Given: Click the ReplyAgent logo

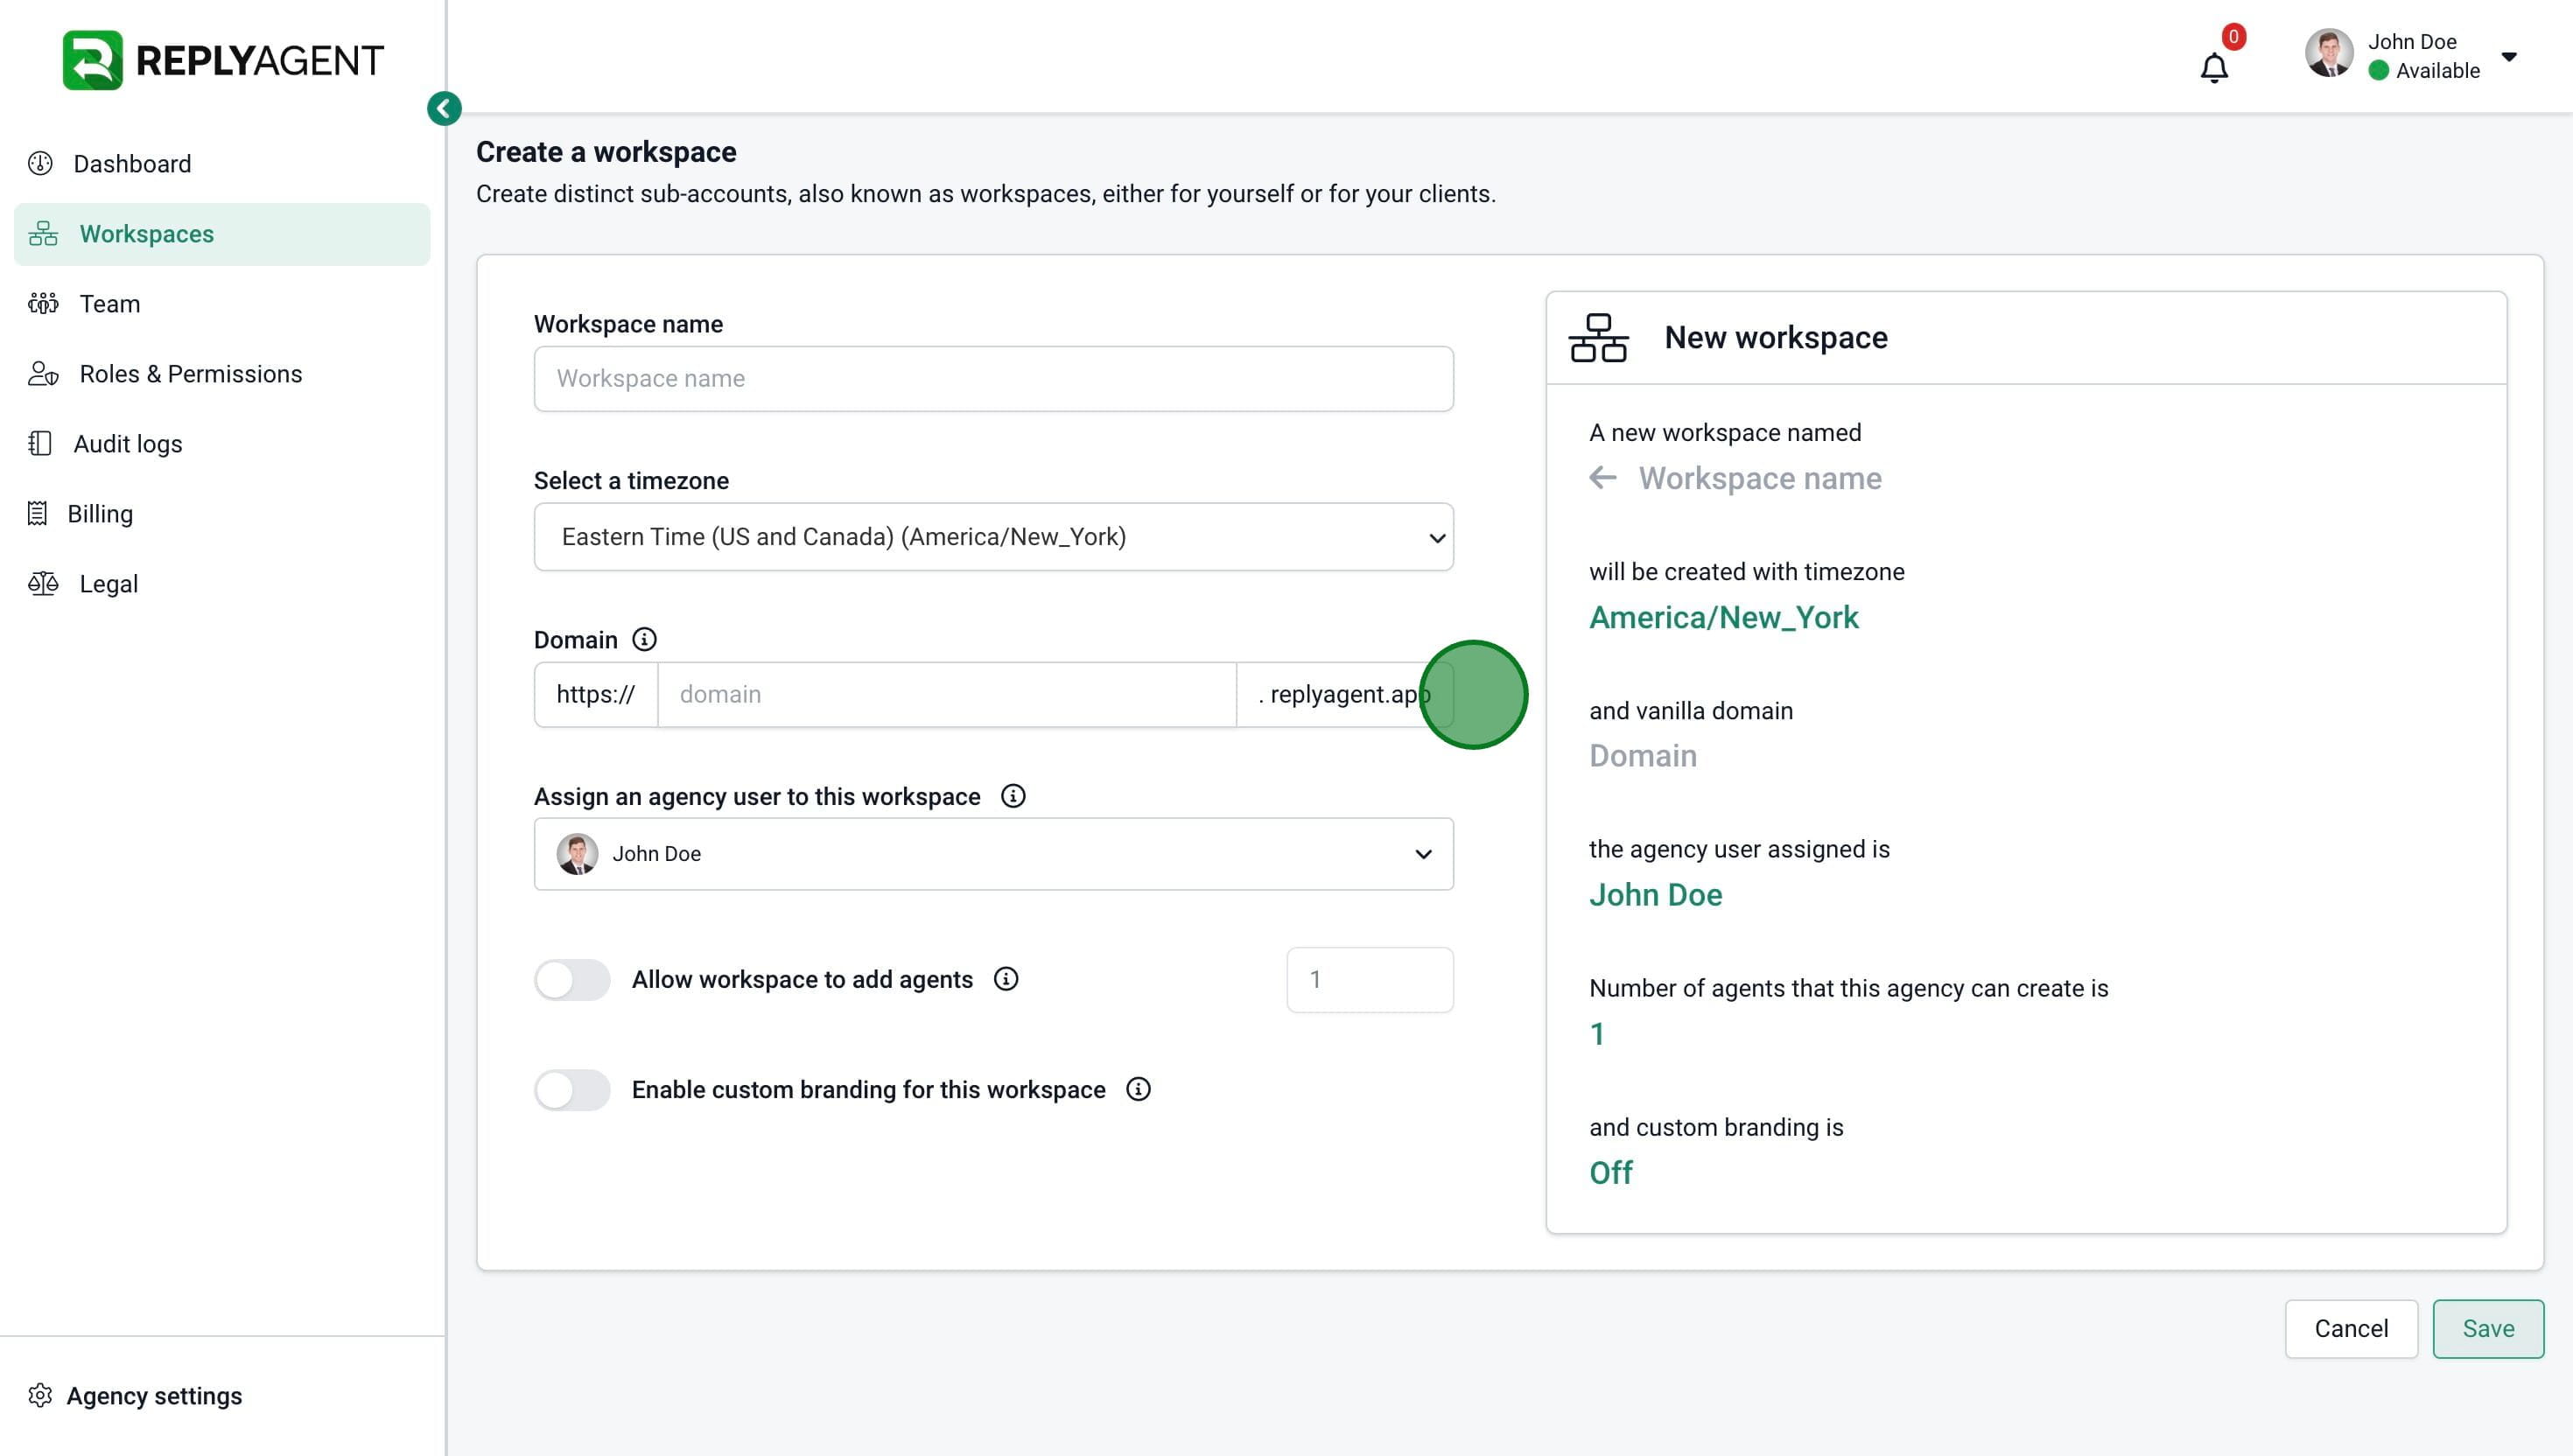Looking at the screenshot, I should [222, 60].
